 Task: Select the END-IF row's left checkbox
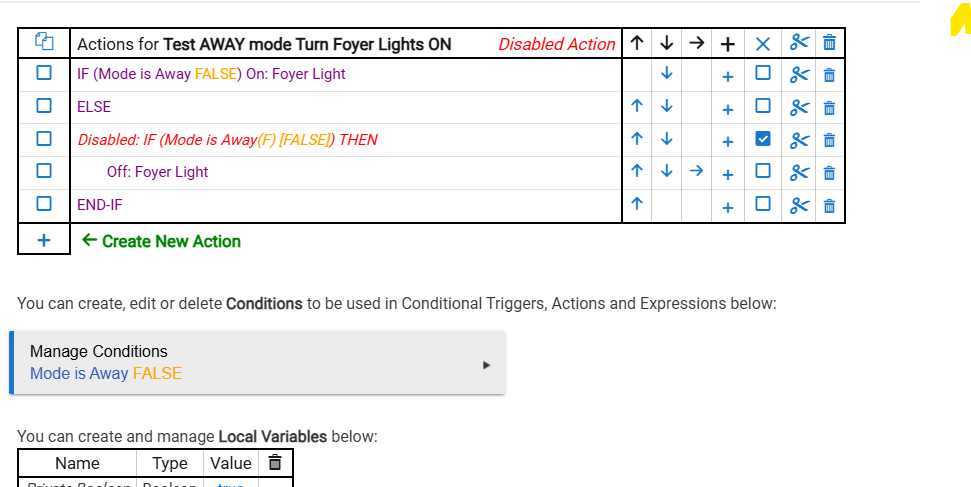tap(44, 204)
